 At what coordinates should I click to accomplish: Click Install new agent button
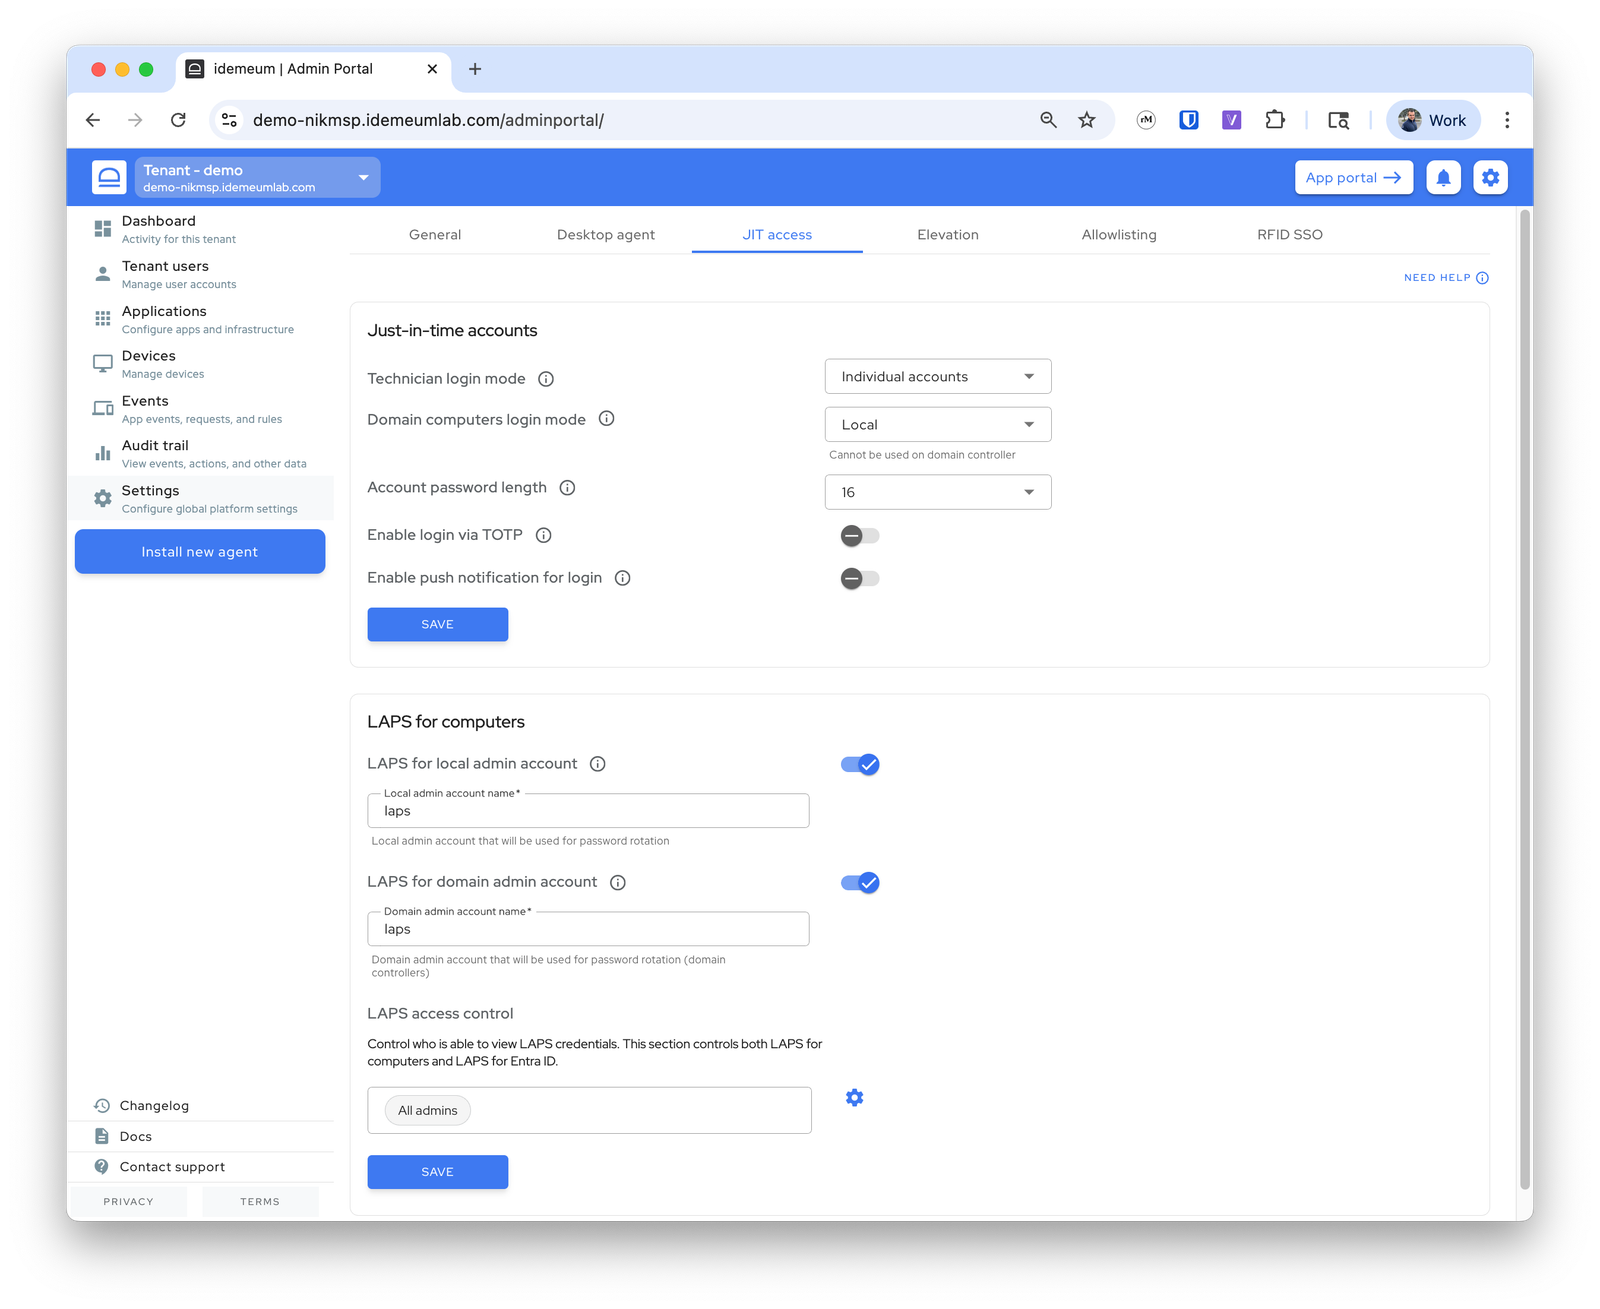click(x=200, y=552)
